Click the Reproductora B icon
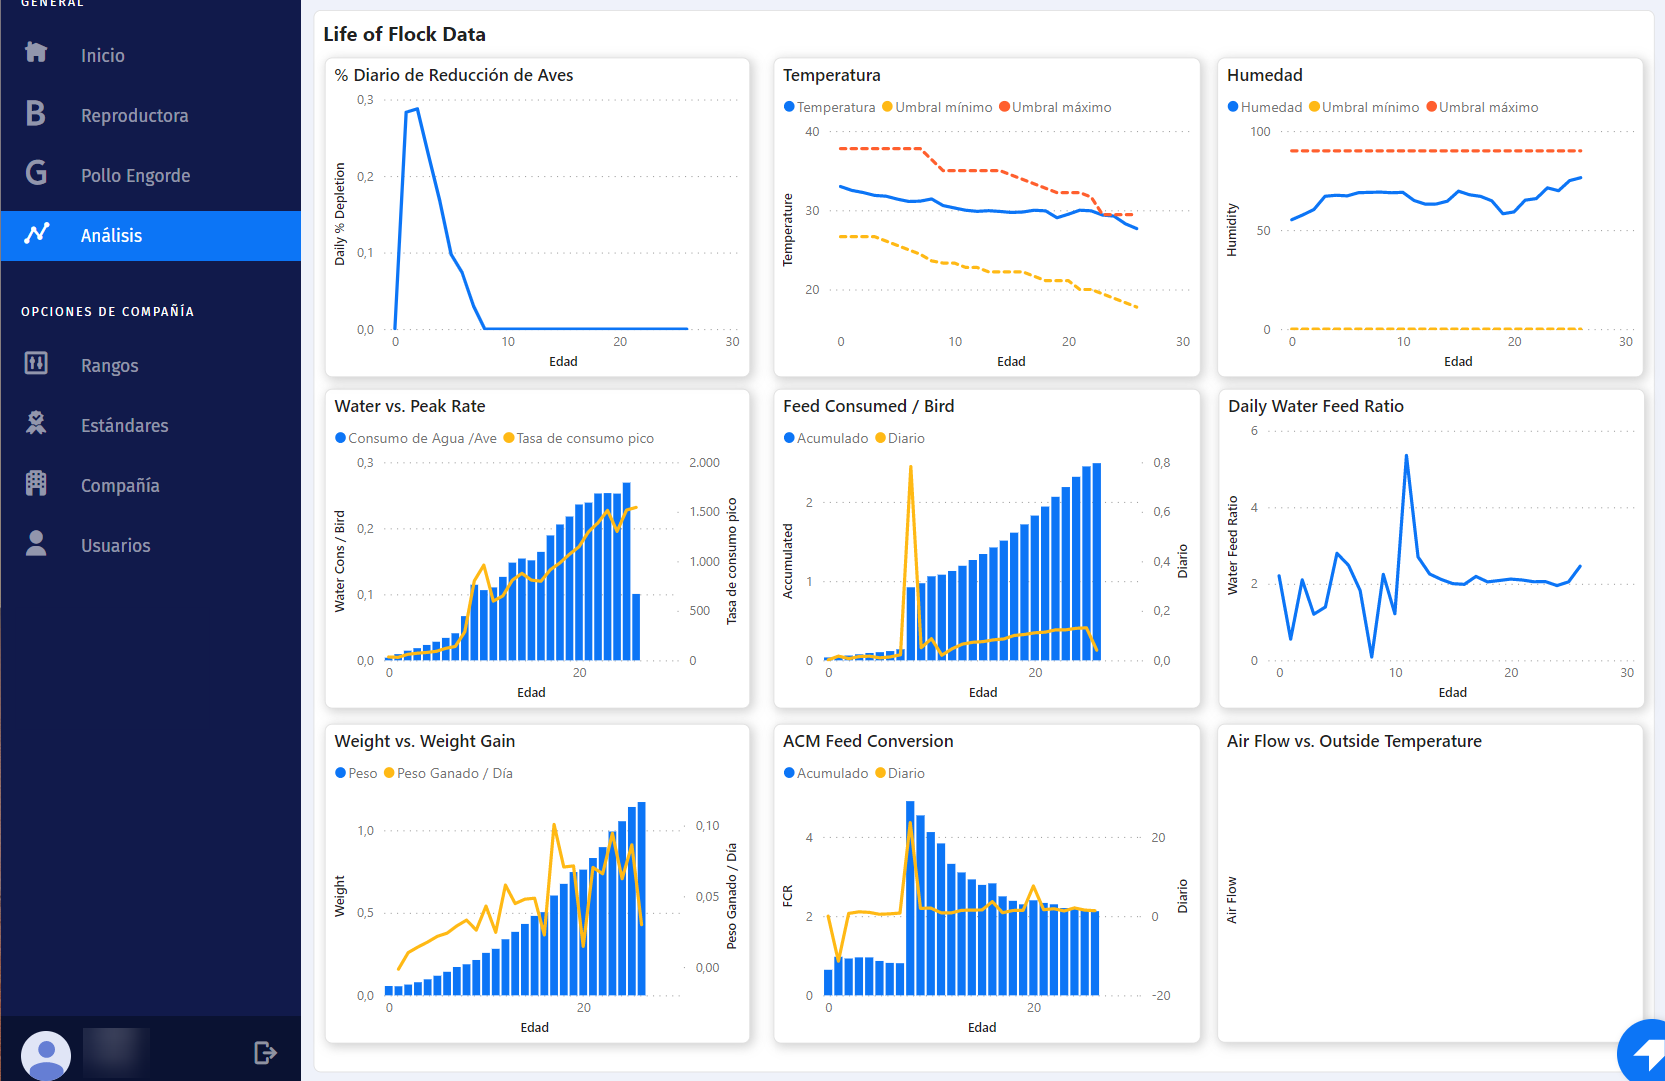This screenshot has width=1665, height=1081. 36,113
